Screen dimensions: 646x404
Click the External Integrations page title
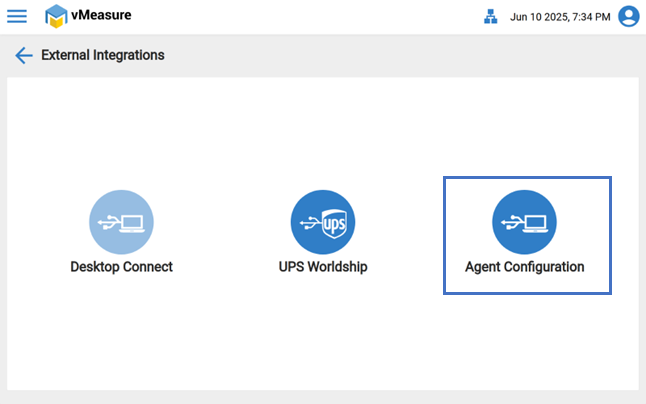(103, 55)
